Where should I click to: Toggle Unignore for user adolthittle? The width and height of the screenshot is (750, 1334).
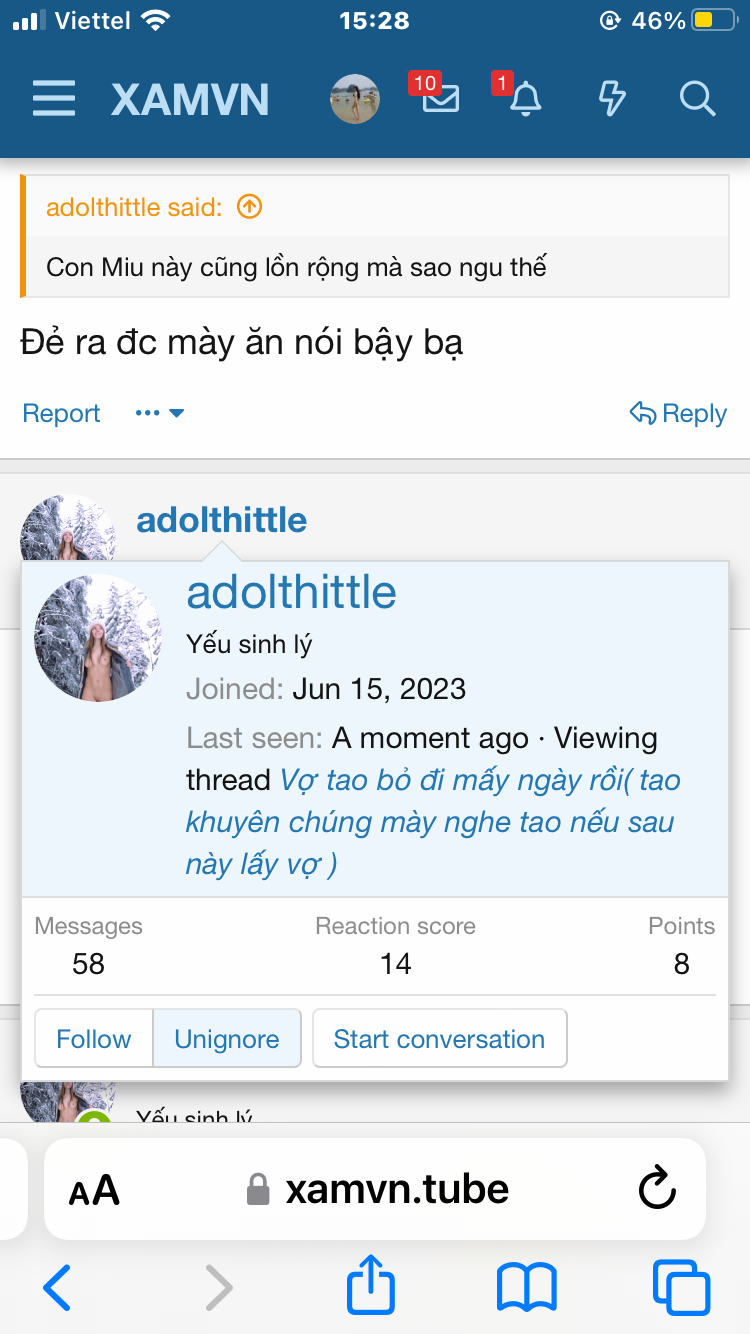[x=227, y=1039]
